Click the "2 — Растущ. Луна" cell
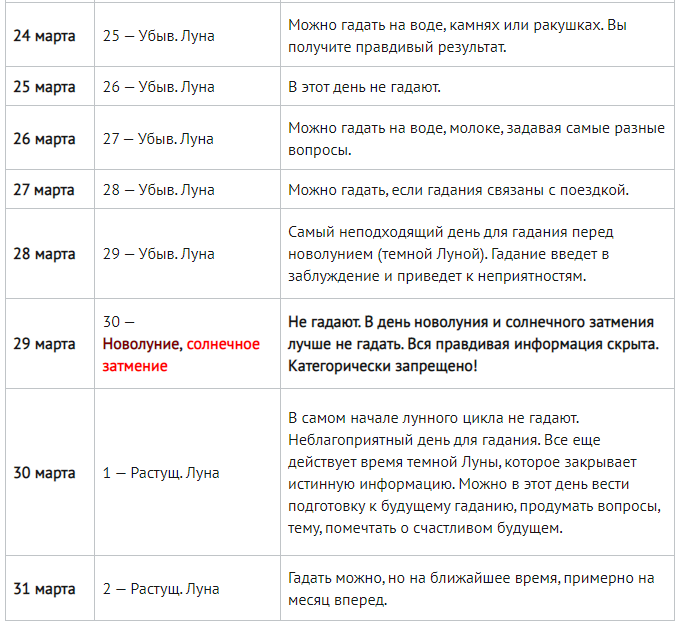680x627 pixels. pos(161,588)
